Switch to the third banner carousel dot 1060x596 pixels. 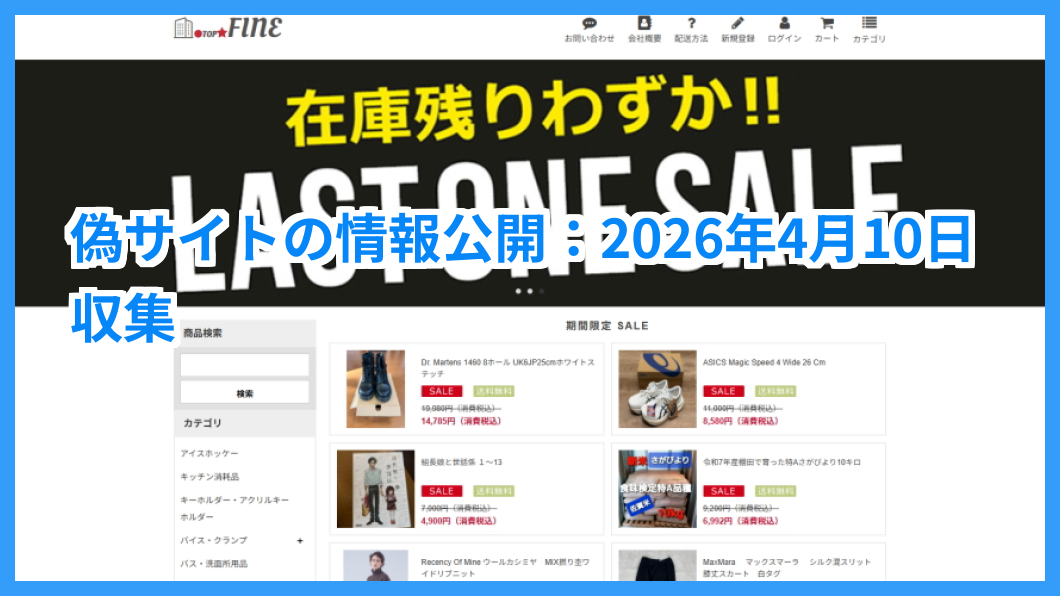[542, 291]
